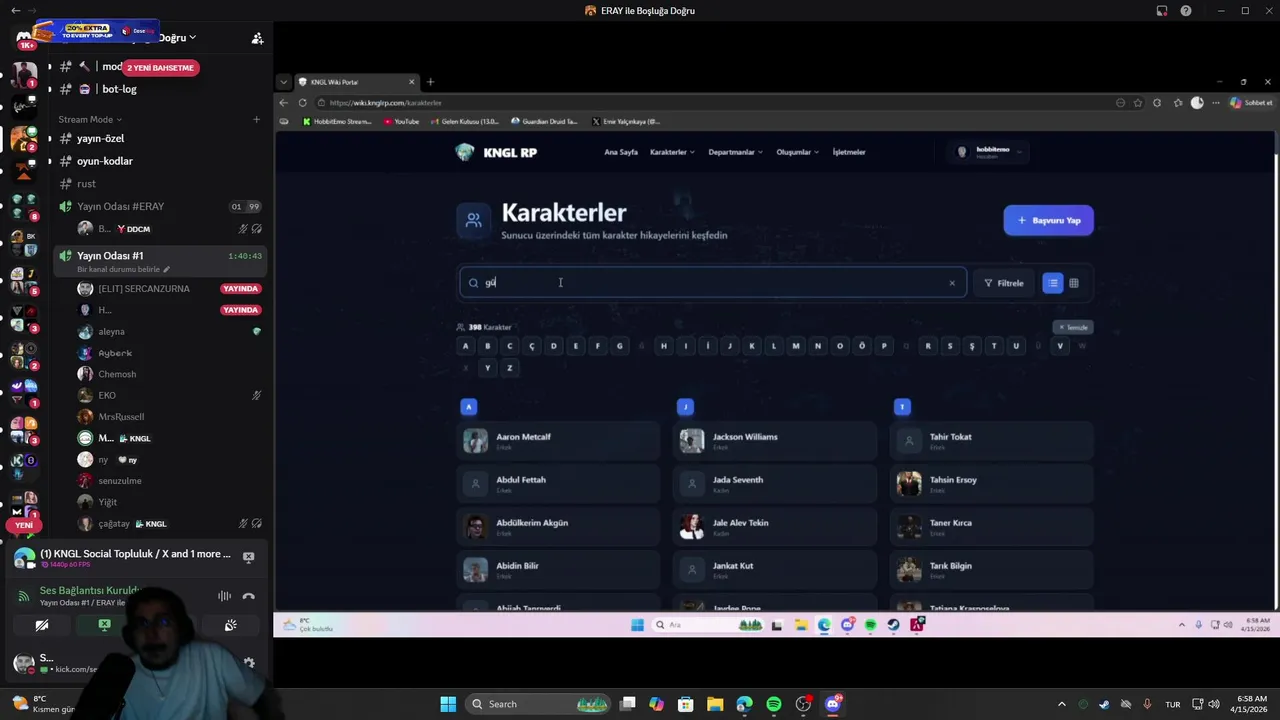This screenshot has width=1280, height=720.
Task: Toggle the Discord camera button
Action: point(41,625)
